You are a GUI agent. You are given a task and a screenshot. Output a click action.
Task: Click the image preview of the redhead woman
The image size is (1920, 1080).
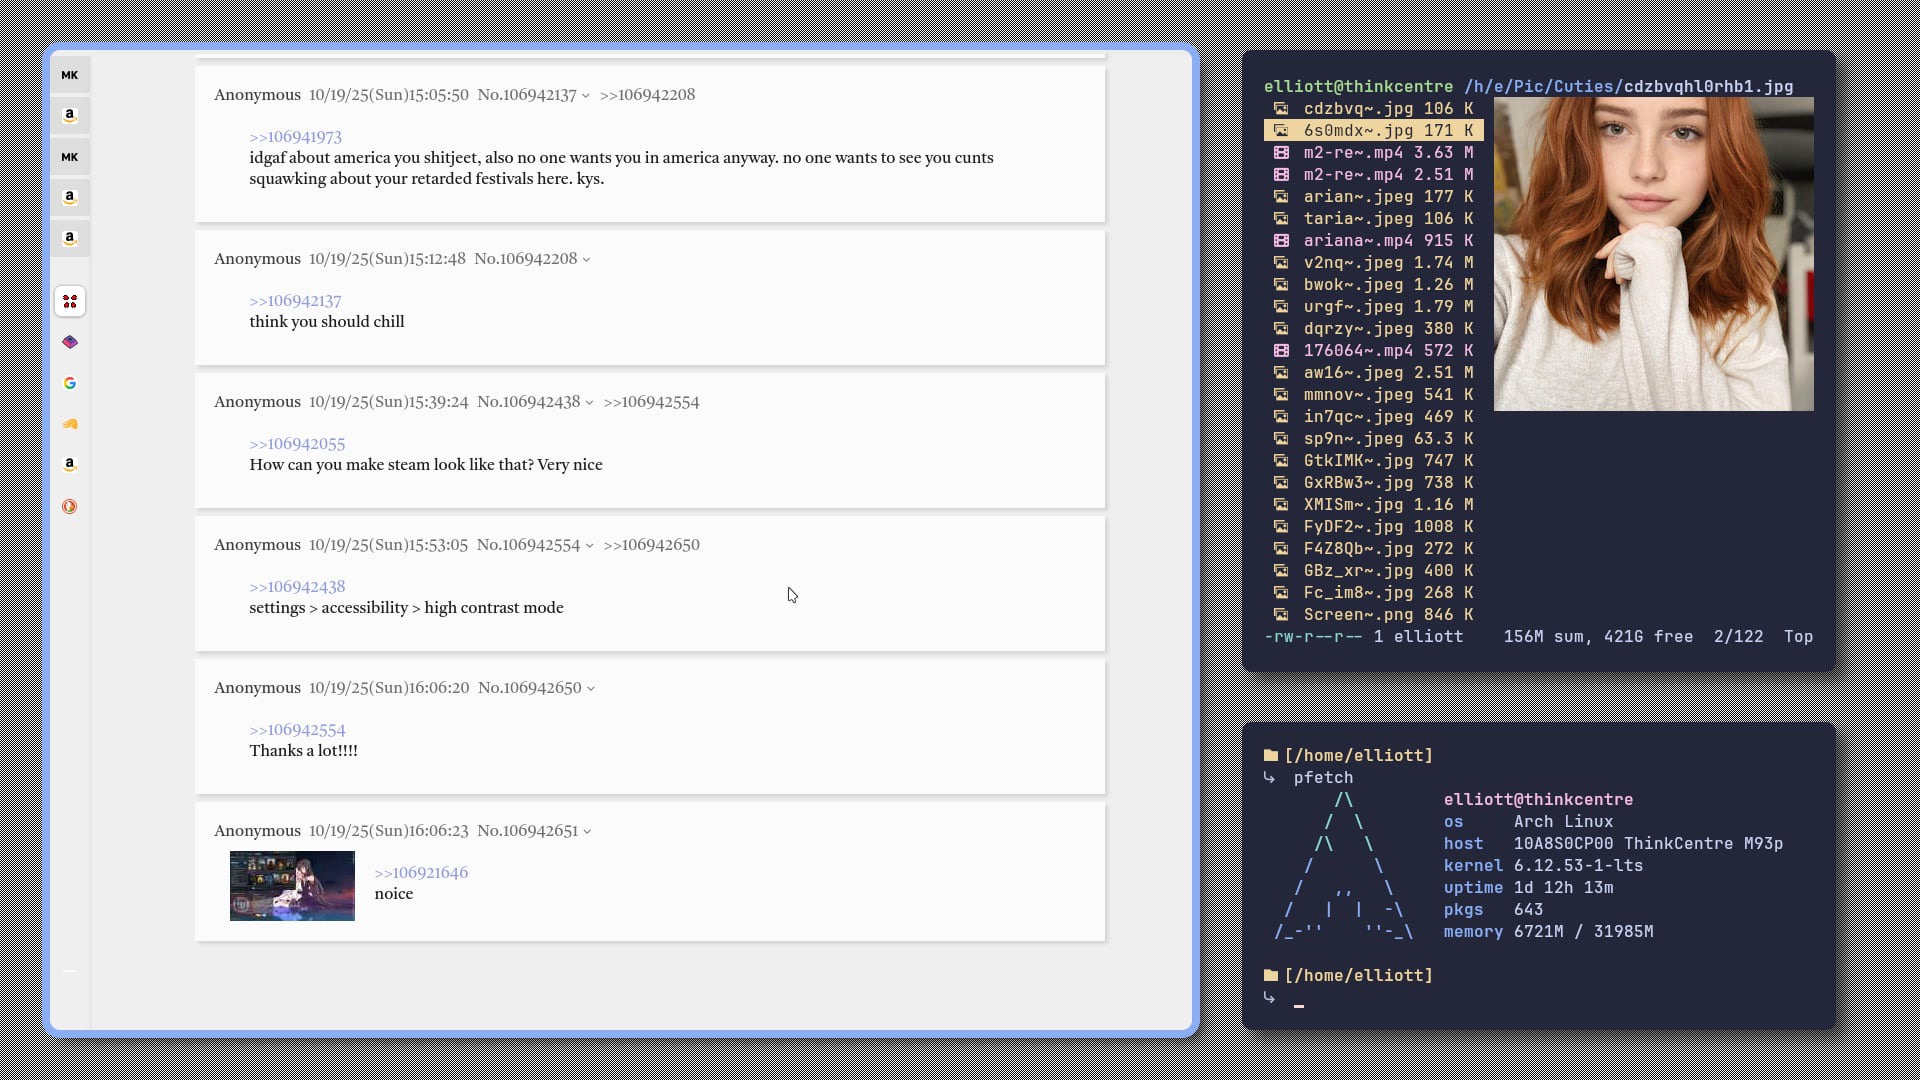pyautogui.click(x=1653, y=254)
